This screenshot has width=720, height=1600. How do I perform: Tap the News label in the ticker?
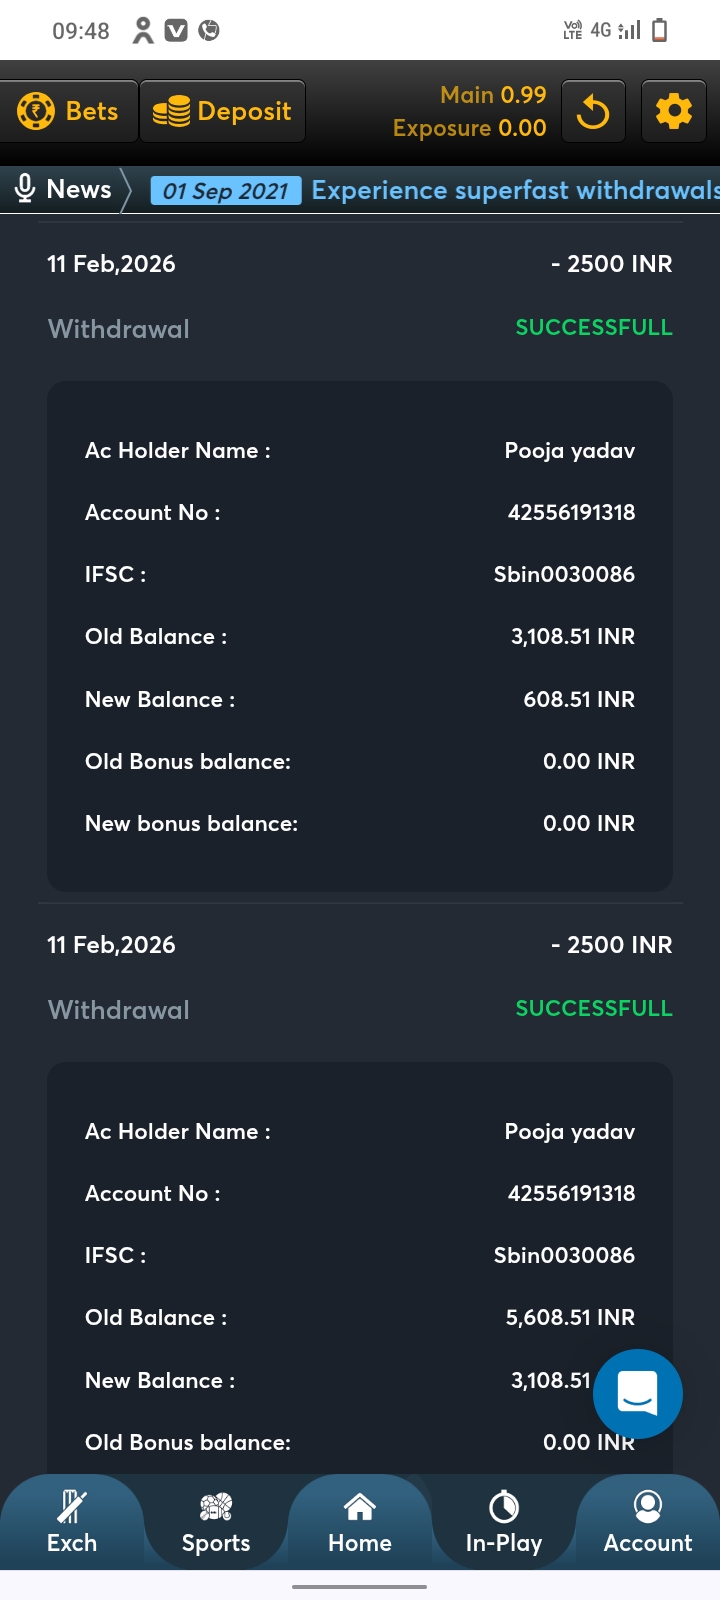(79, 189)
